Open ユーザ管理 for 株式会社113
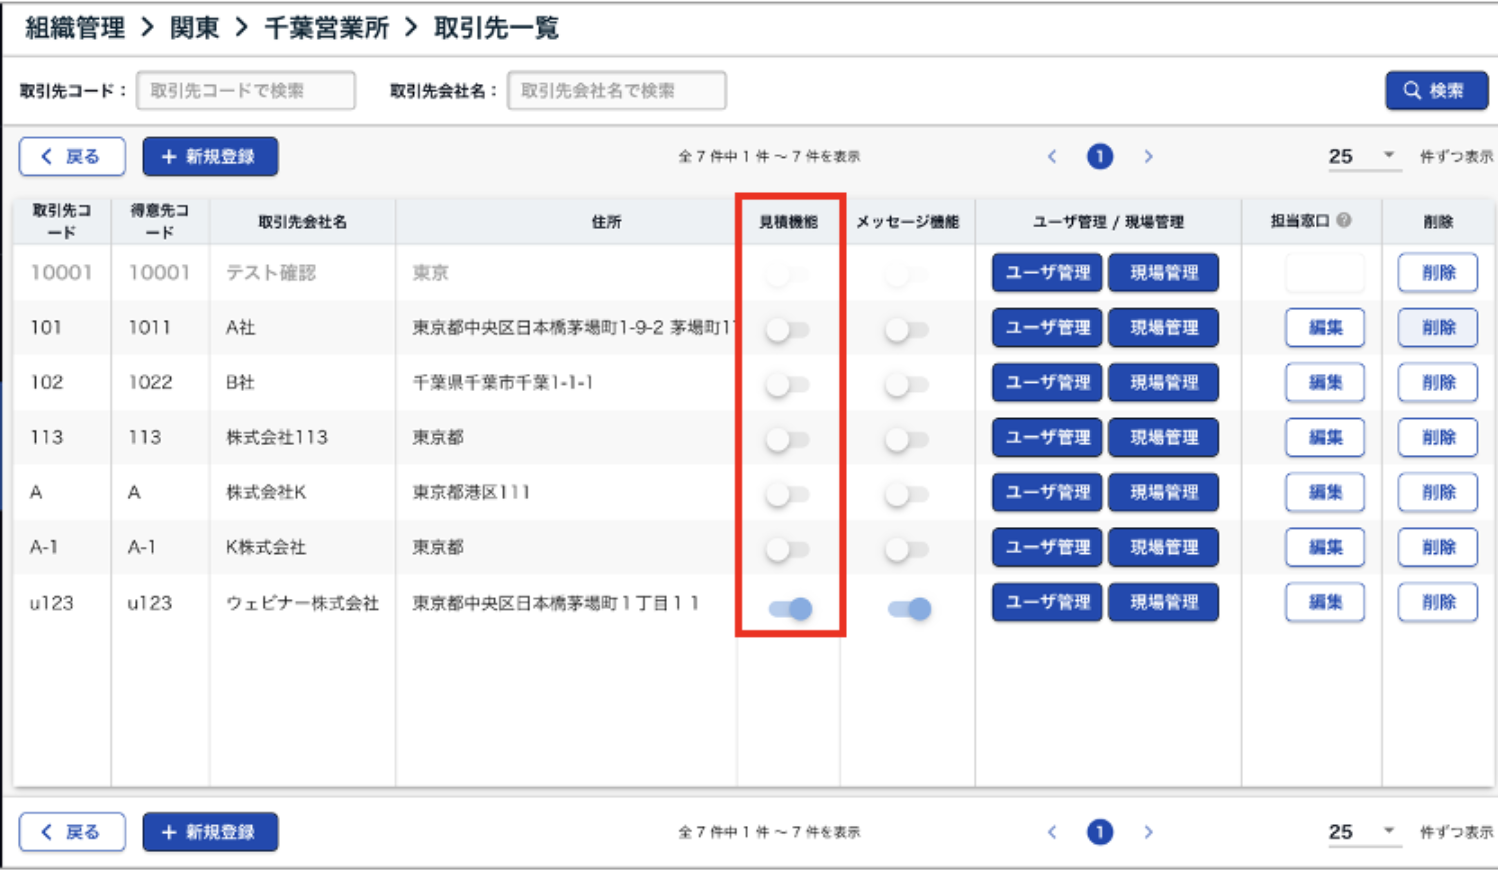1498x870 pixels. coord(1047,437)
